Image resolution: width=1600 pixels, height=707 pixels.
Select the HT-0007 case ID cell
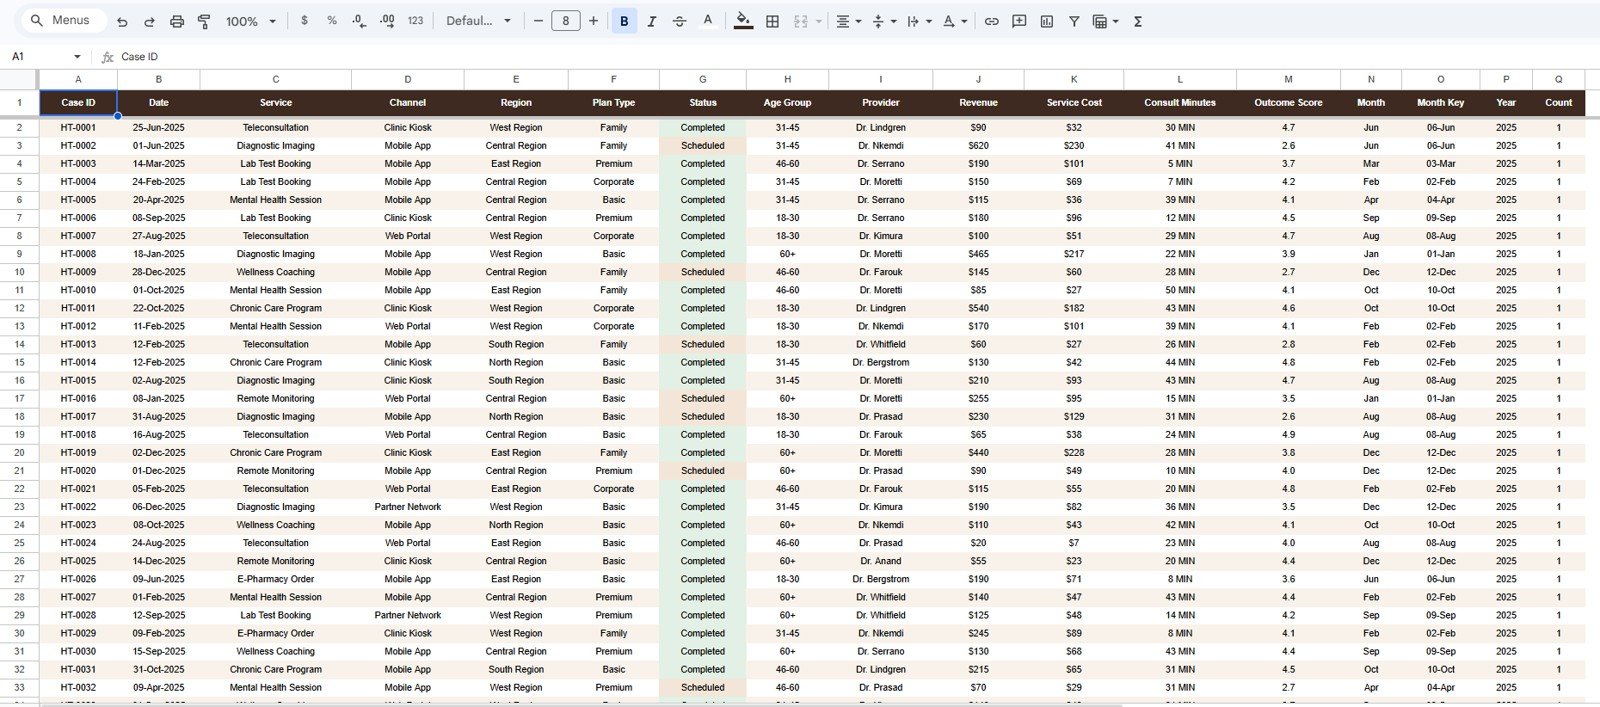pos(78,236)
